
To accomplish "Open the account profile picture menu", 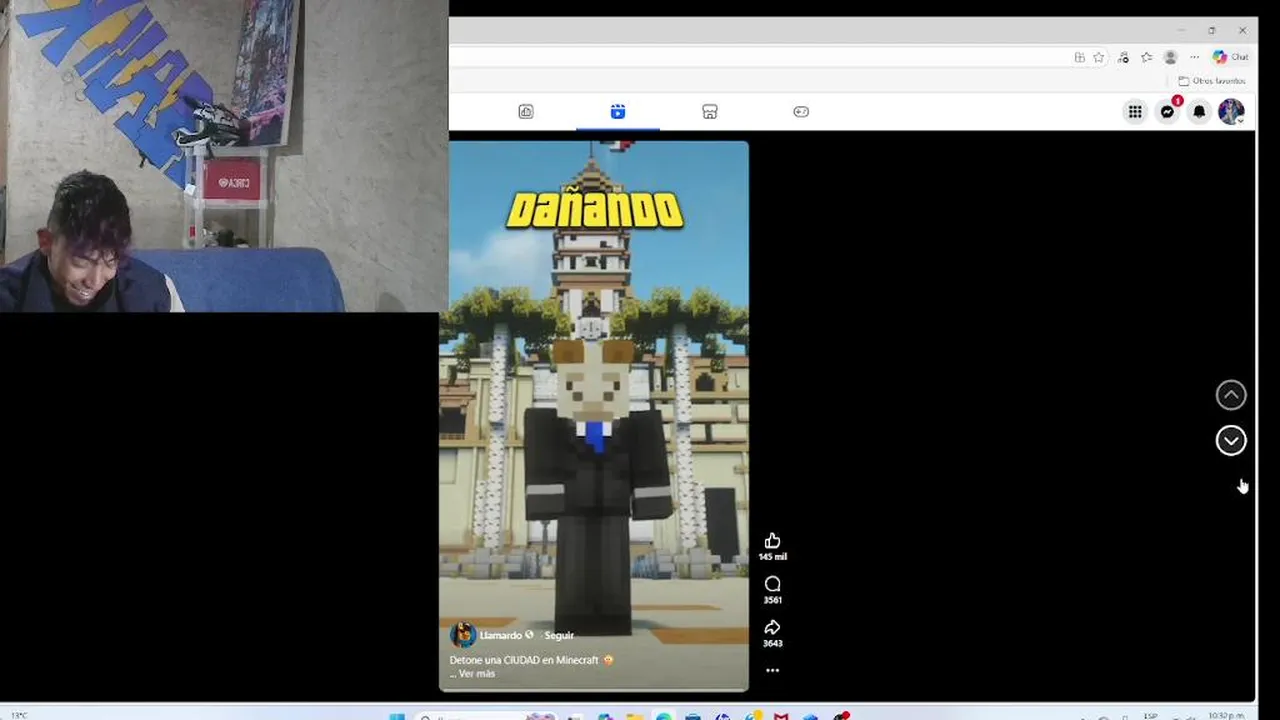I will click(1231, 112).
